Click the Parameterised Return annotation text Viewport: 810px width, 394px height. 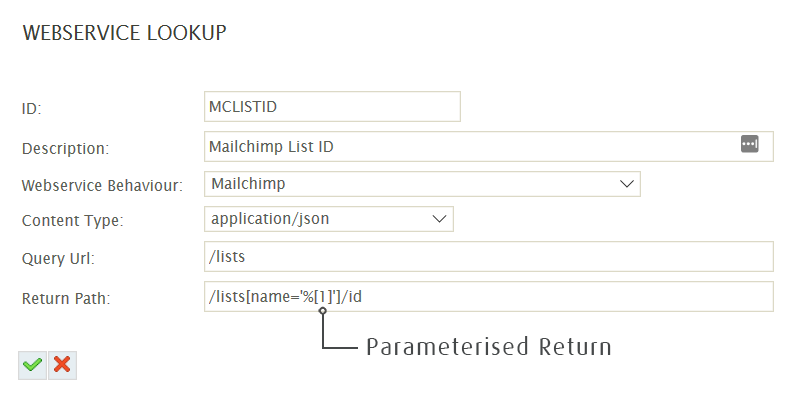[489, 346]
